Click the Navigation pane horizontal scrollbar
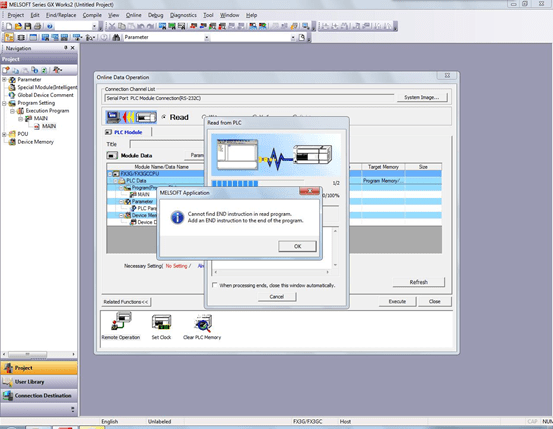The width and height of the screenshot is (553, 429). pos(39,354)
